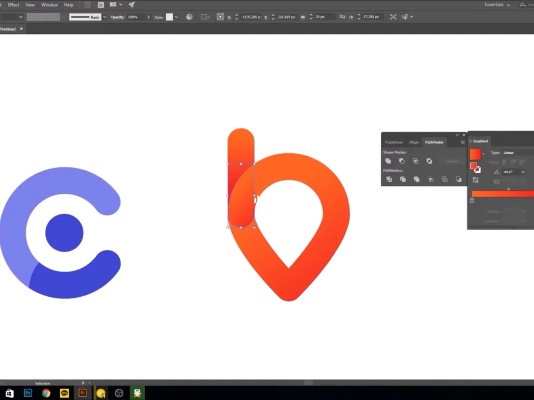
Task: Select the fill/stroke swatch in Gradient panel
Action: pyautogui.click(x=475, y=167)
